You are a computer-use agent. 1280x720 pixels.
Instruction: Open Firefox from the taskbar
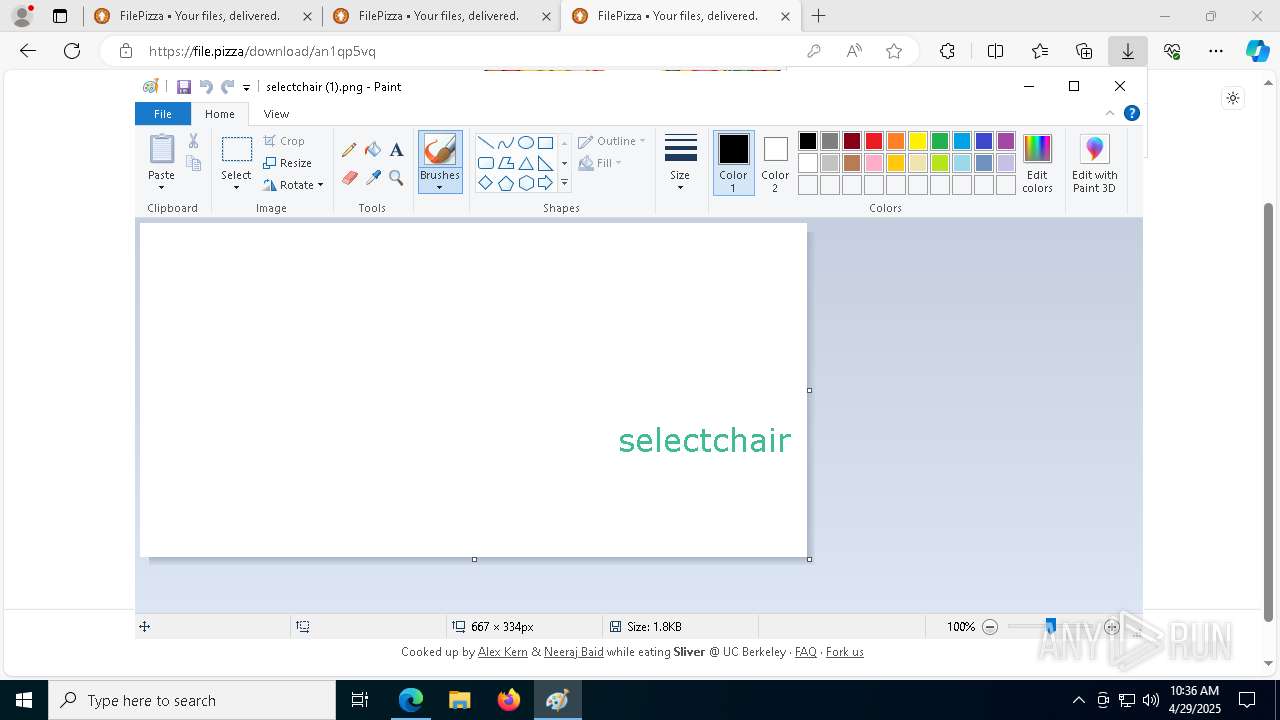pos(509,700)
